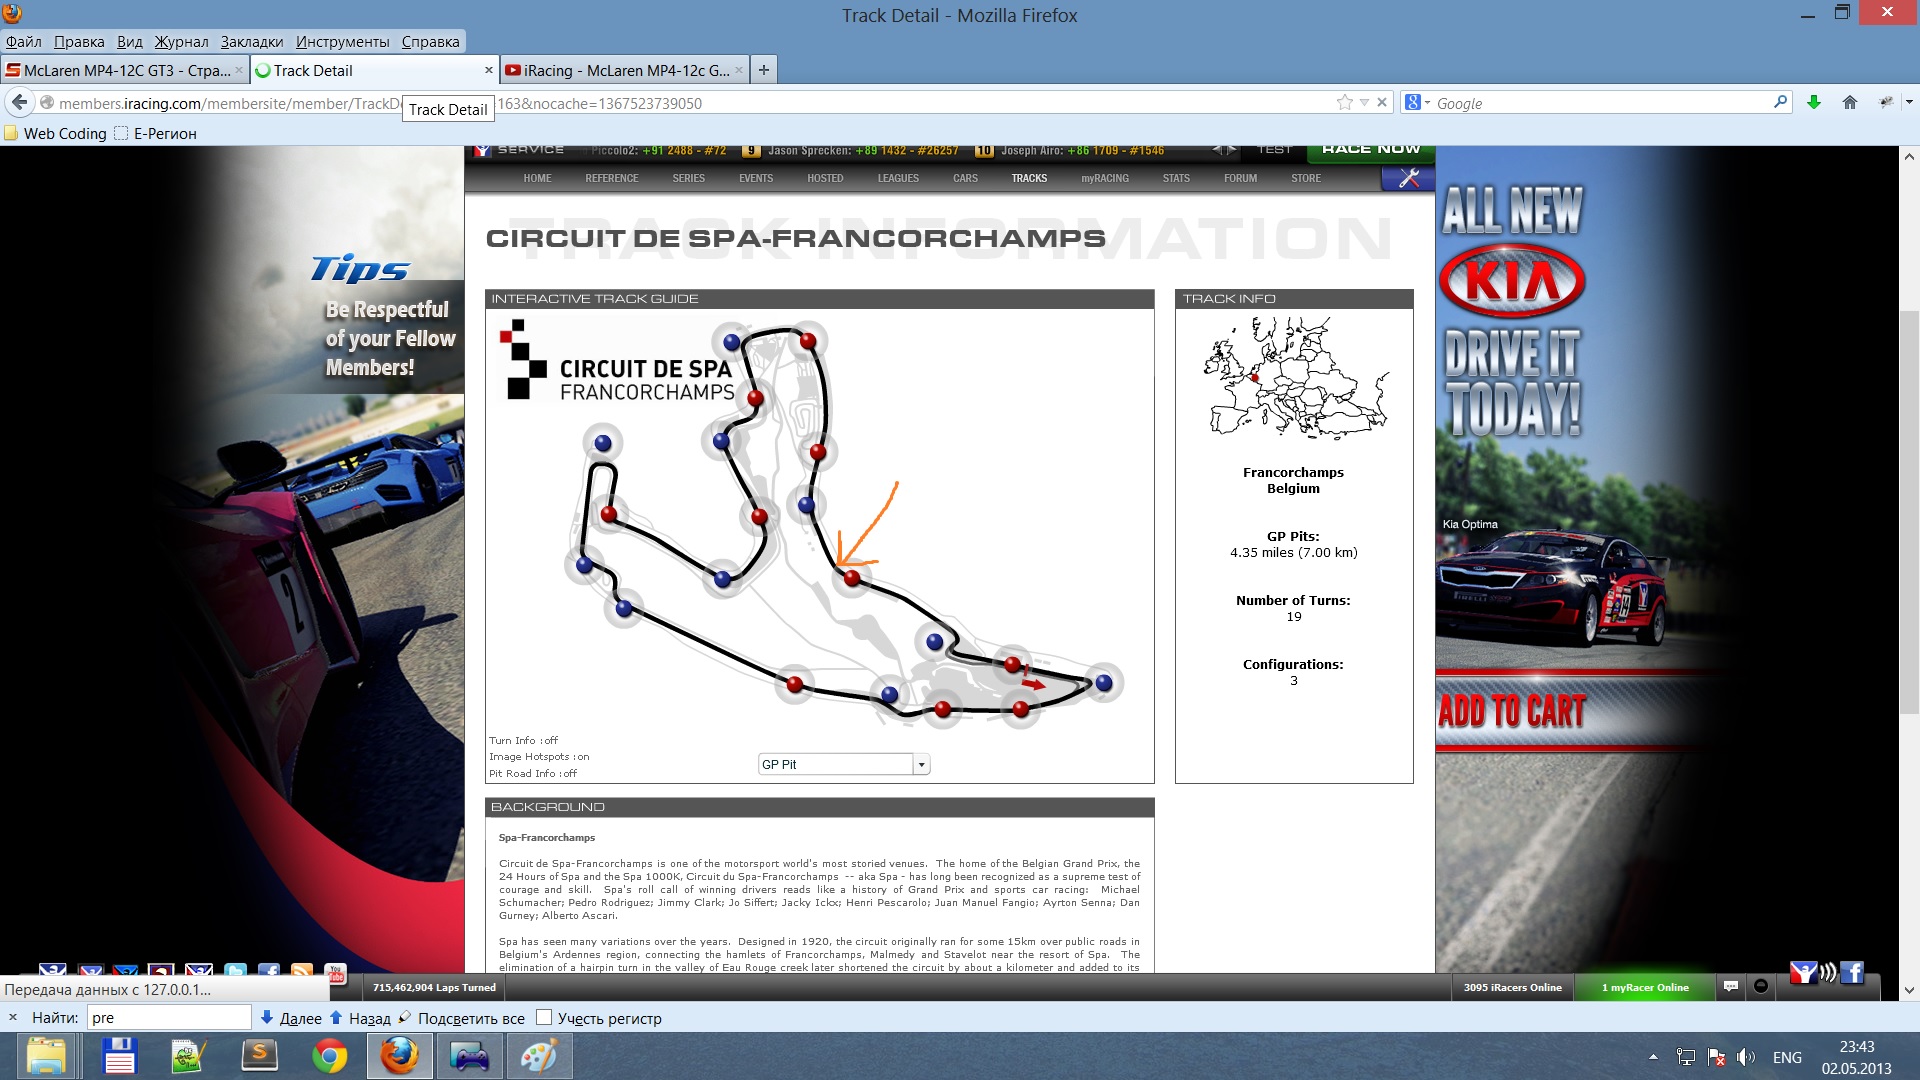Screen dimensions: 1920x1080
Task: Click the wrench settings icon in iRacing nav
Action: click(x=1408, y=178)
